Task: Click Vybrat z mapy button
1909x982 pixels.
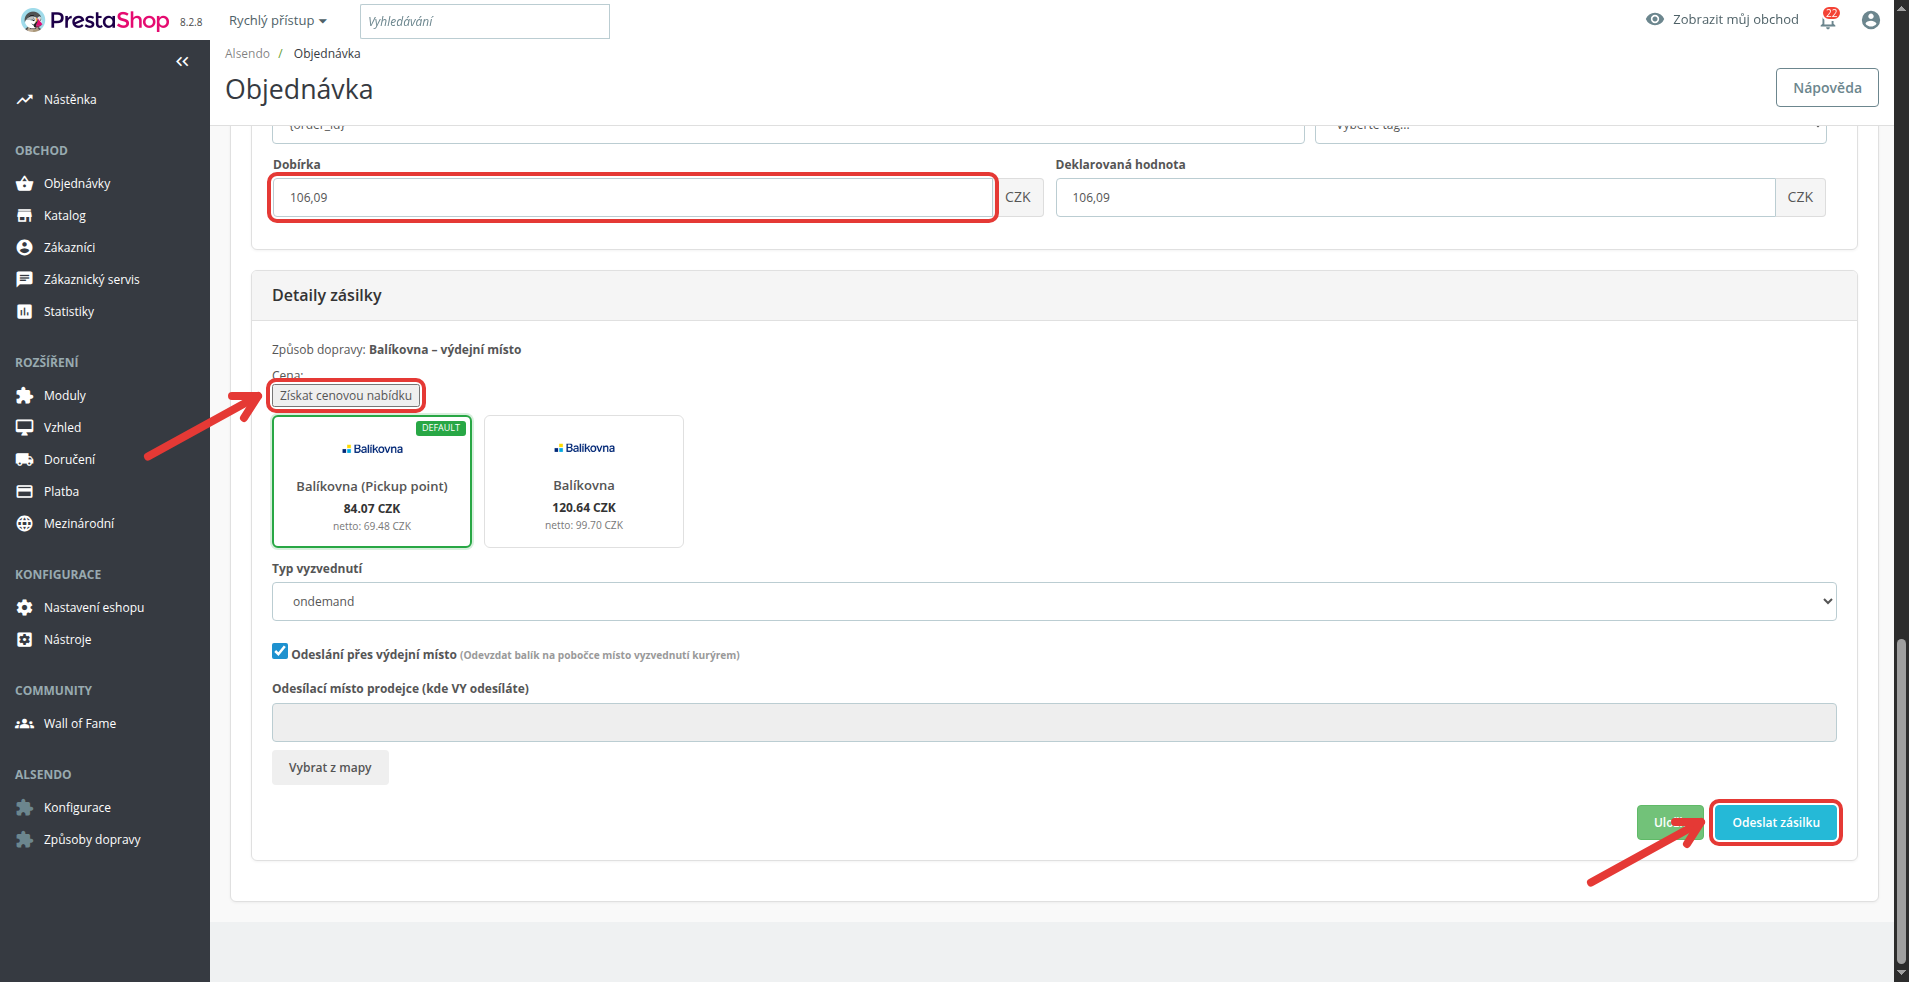Action: point(330,768)
